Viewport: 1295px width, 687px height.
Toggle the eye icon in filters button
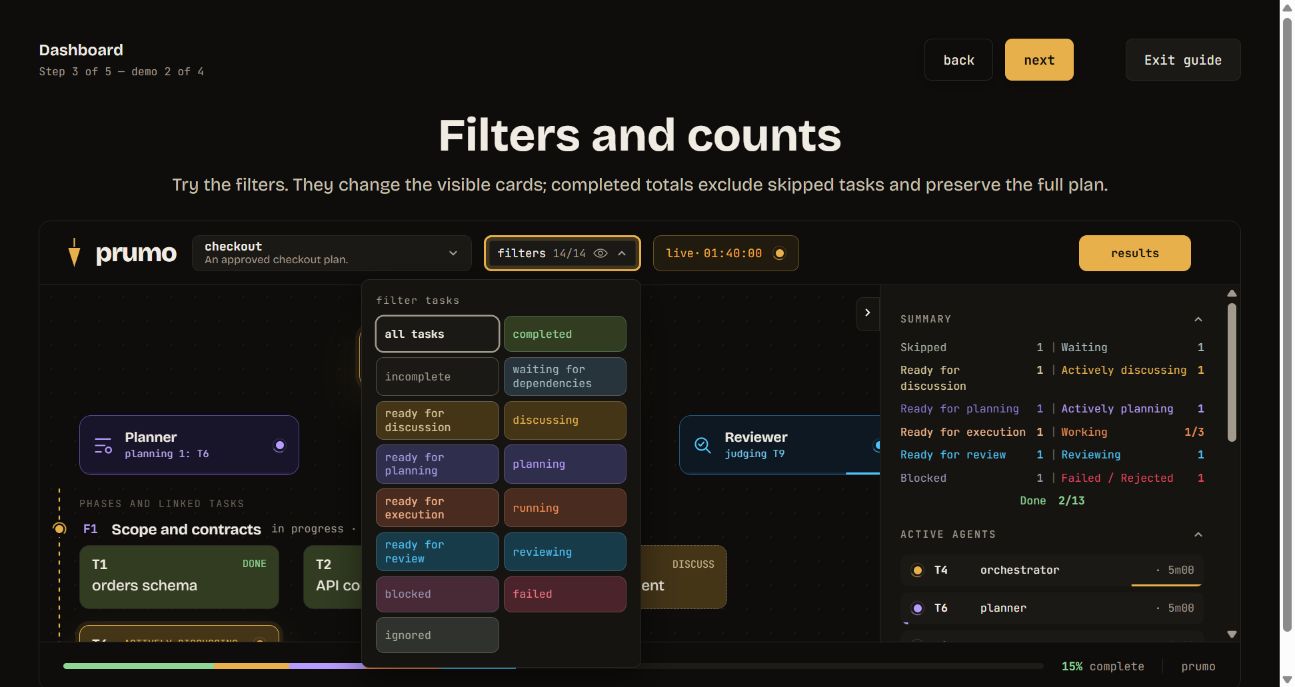(x=600, y=253)
